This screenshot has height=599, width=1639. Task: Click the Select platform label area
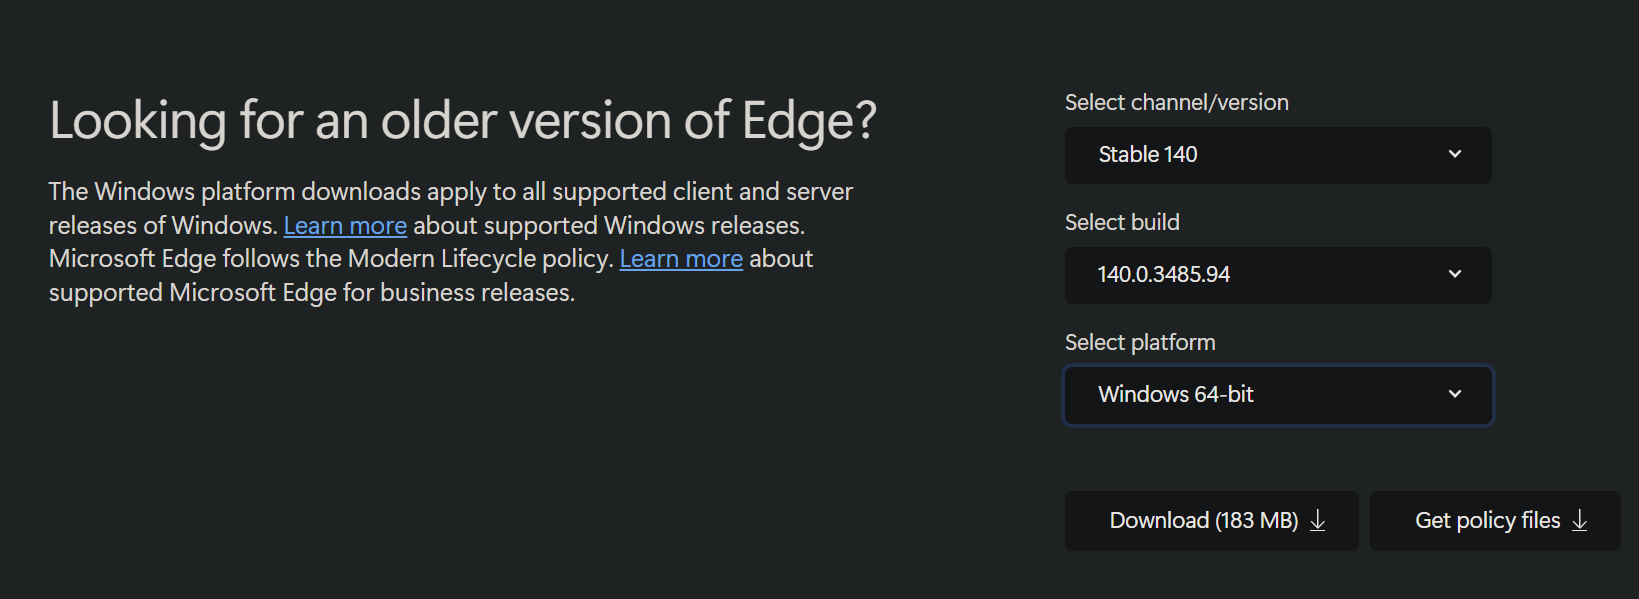pyautogui.click(x=1139, y=342)
